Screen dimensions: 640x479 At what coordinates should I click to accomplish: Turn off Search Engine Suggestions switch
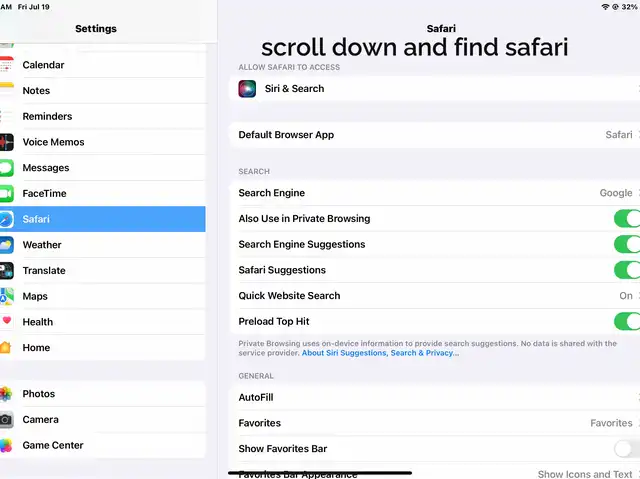coord(626,245)
